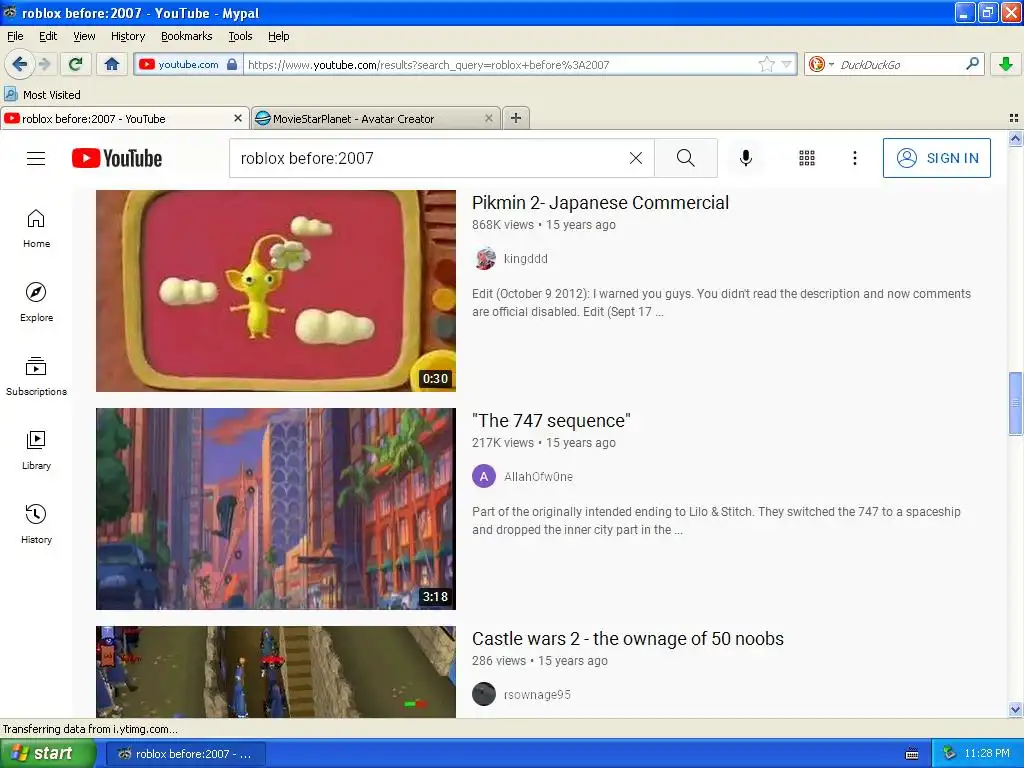
Task: Open the Castle wars 2 video thumbnail
Action: (276, 672)
